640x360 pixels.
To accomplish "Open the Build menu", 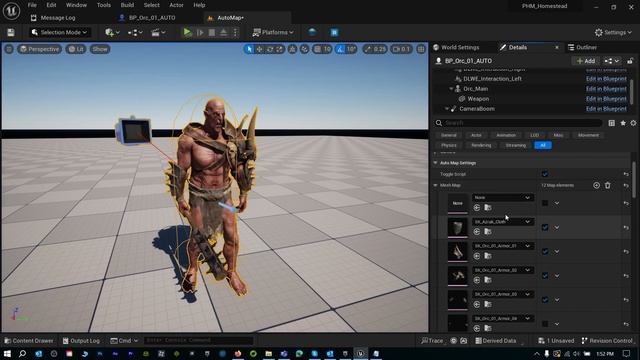I will coord(127,5).
